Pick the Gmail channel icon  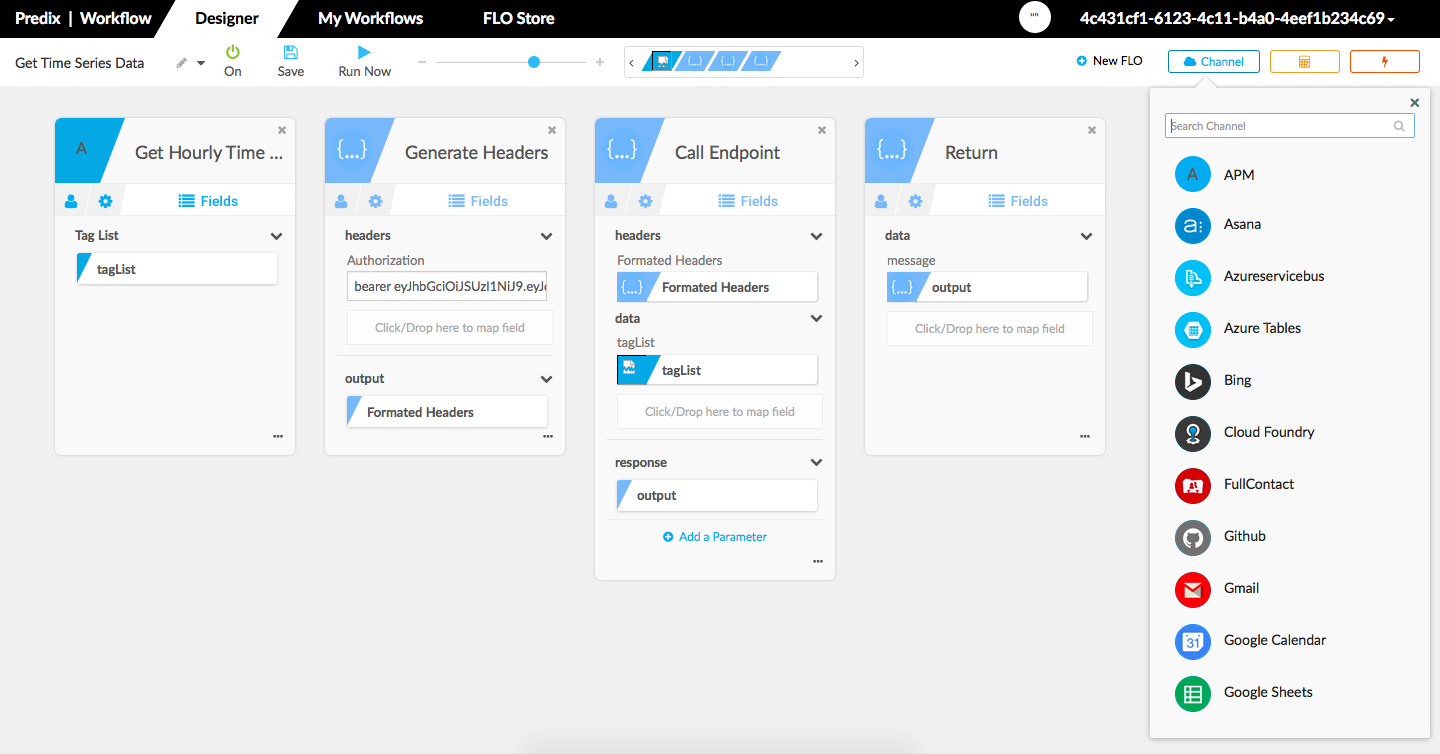[x=1193, y=589]
